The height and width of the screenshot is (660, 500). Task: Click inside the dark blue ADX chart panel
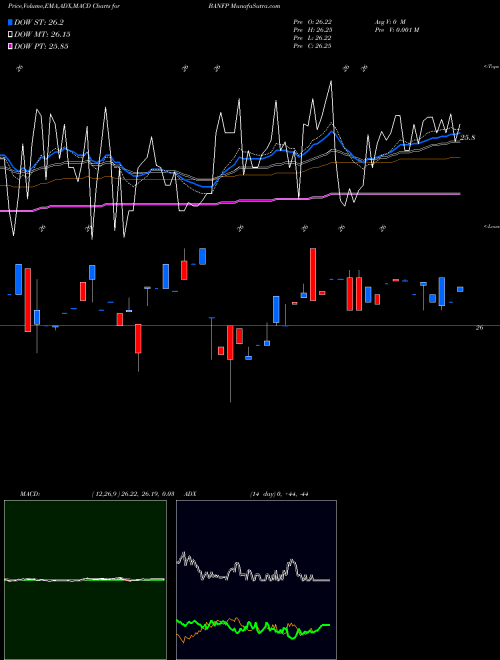(x=256, y=580)
